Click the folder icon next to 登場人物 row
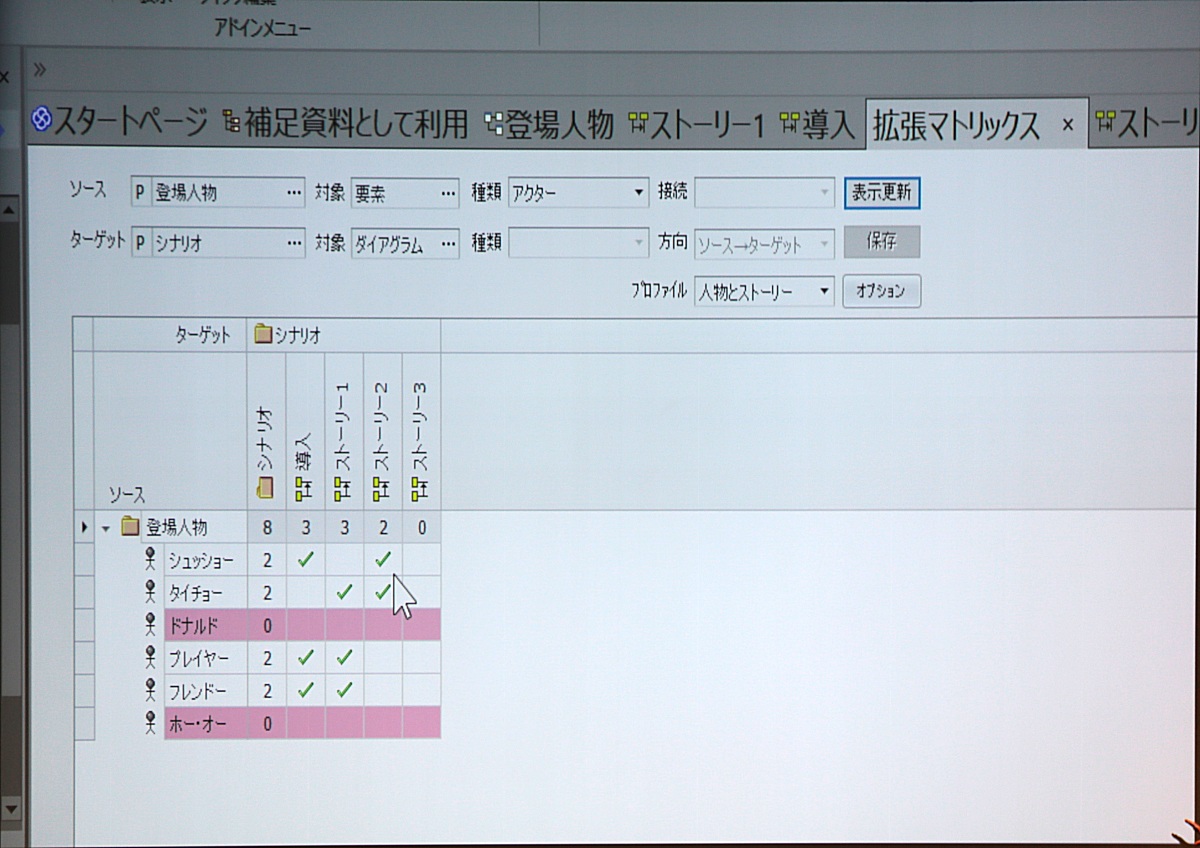1200x848 pixels. (x=129, y=526)
